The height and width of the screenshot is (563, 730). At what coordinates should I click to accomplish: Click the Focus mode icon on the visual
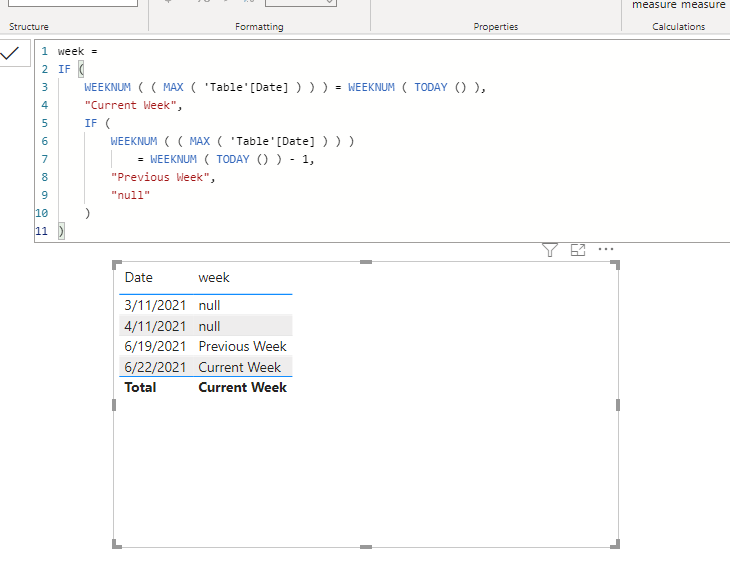[x=578, y=250]
